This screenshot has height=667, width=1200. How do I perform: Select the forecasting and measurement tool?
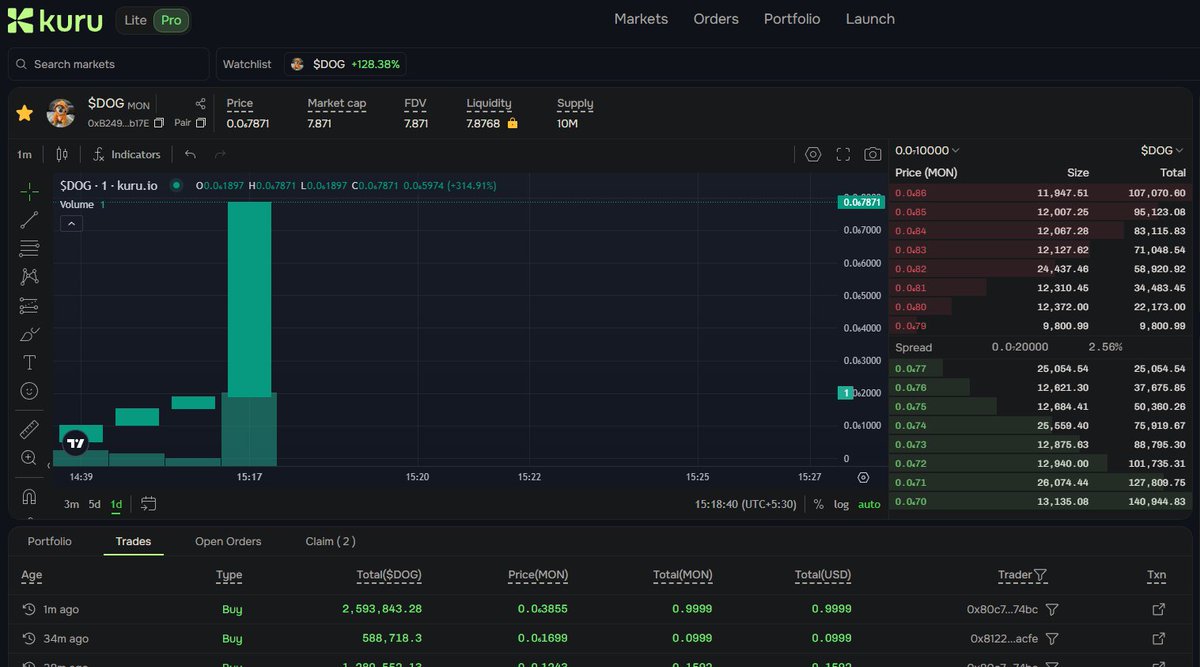pyautogui.click(x=29, y=306)
